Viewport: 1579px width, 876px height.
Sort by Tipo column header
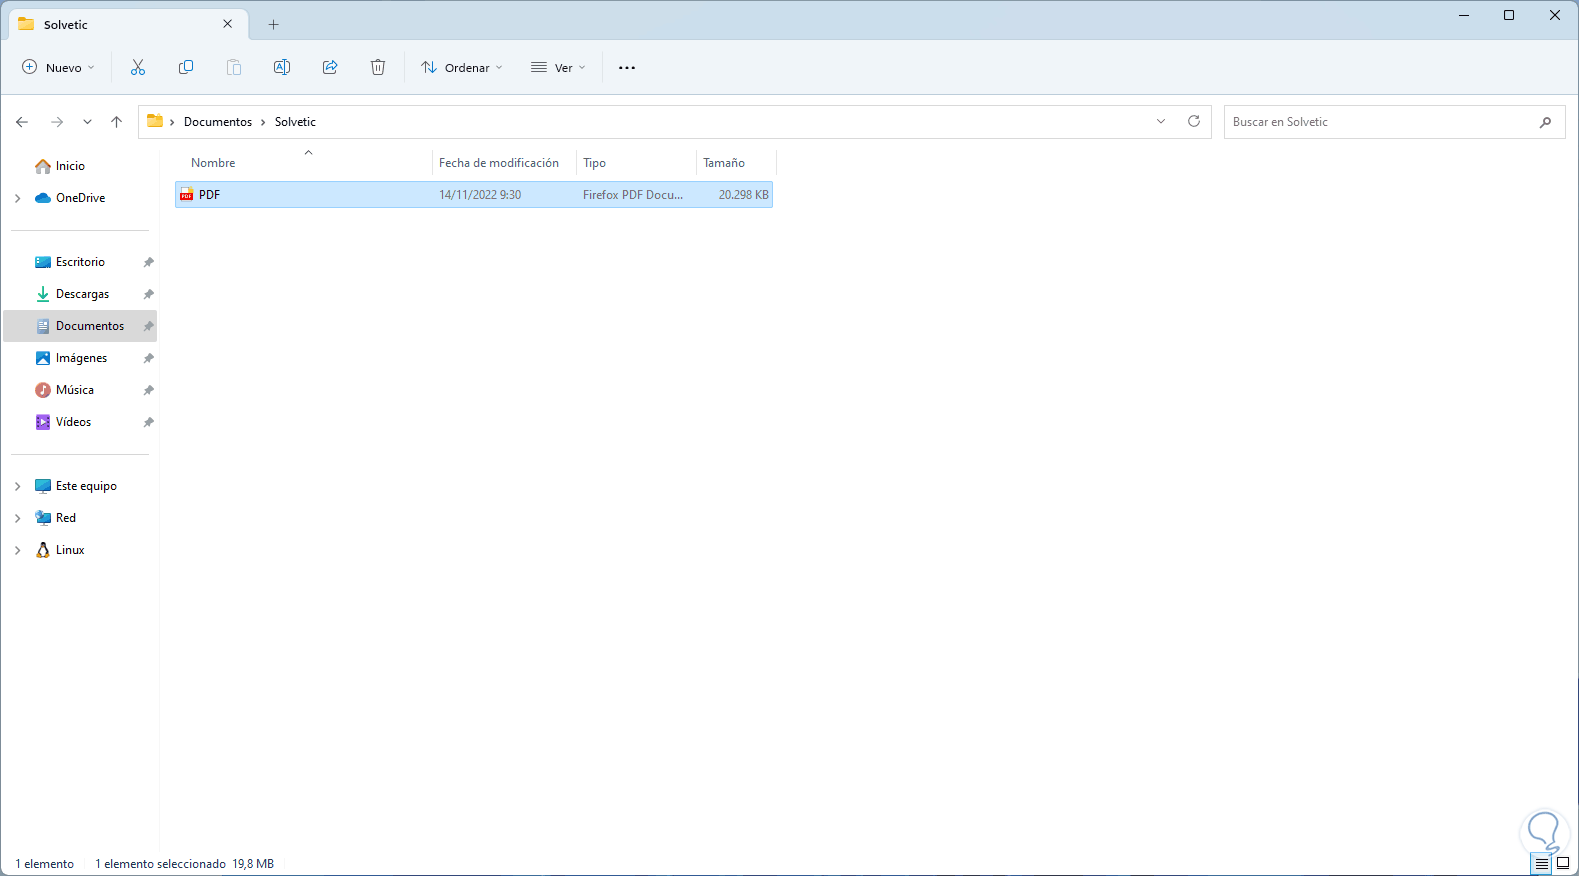(x=594, y=163)
